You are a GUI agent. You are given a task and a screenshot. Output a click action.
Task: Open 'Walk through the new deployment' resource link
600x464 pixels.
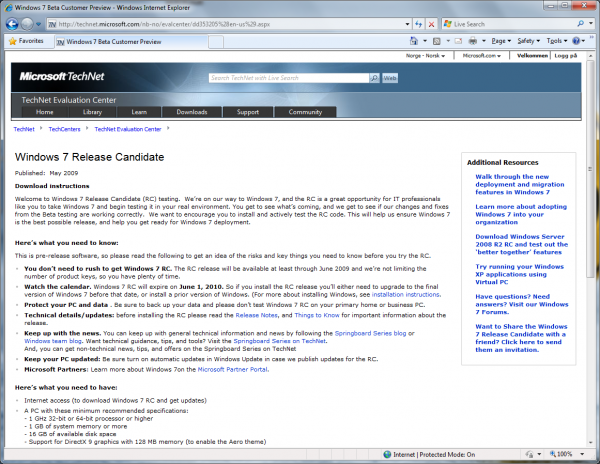click(x=520, y=184)
